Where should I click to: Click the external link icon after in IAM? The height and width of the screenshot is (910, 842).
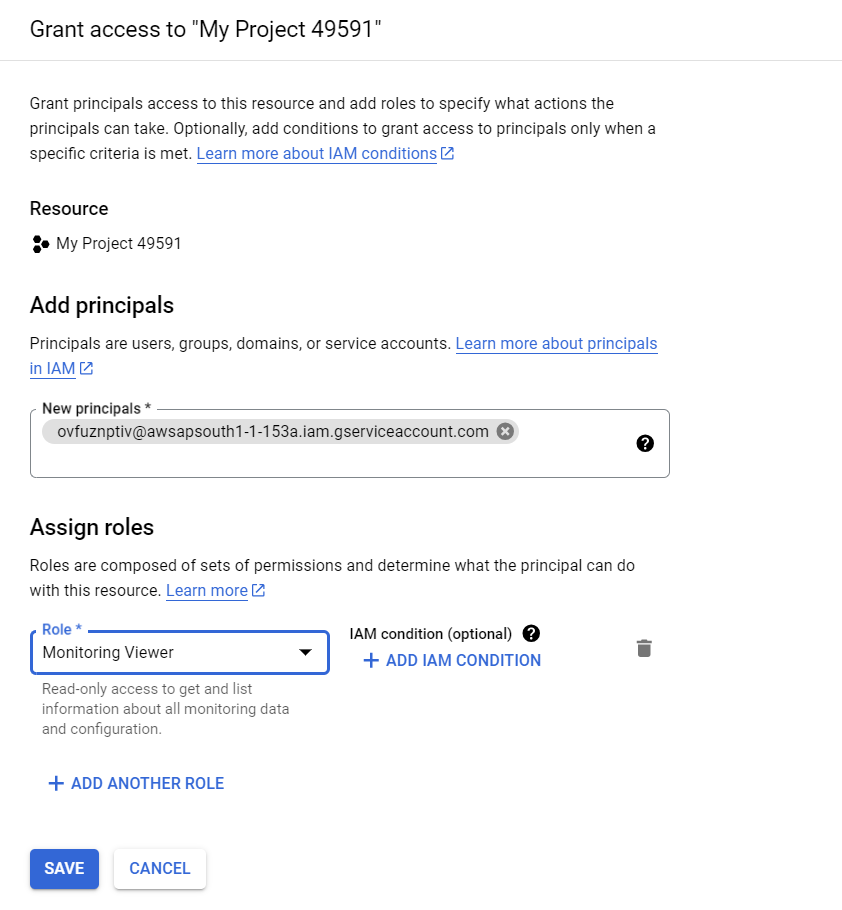86,368
